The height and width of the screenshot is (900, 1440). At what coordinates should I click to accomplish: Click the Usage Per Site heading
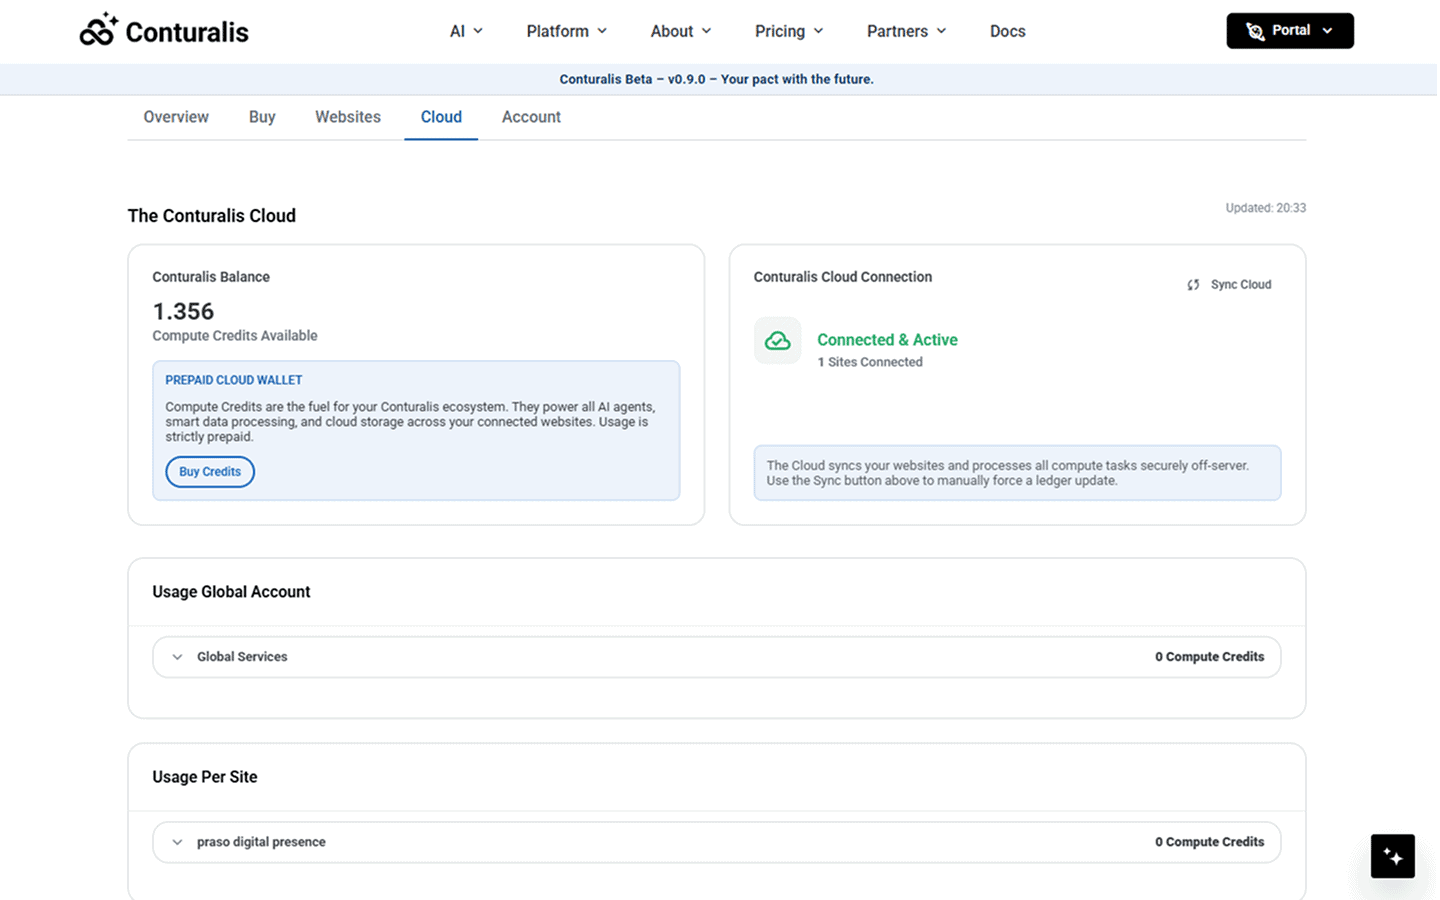[x=205, y=777]
